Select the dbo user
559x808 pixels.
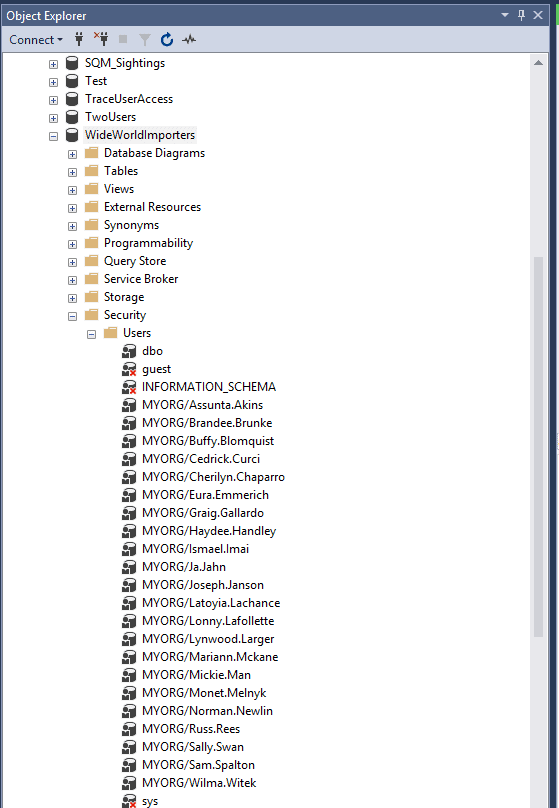click(x=153, y=351)
